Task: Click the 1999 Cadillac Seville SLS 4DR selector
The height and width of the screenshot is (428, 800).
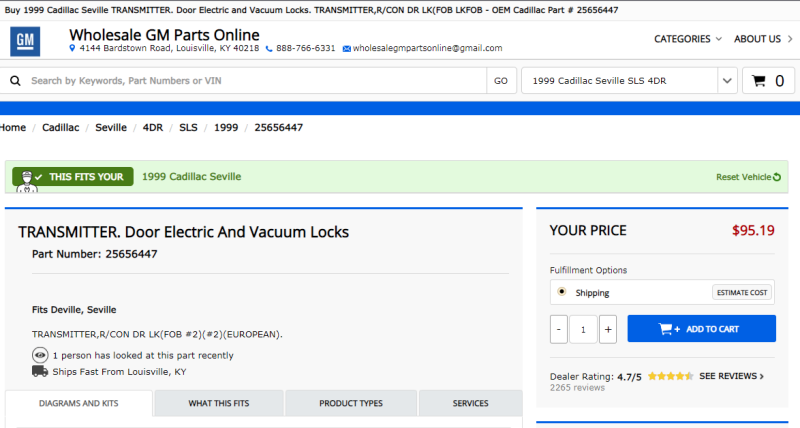Action: pyautogui.click(x=619, y=81)
